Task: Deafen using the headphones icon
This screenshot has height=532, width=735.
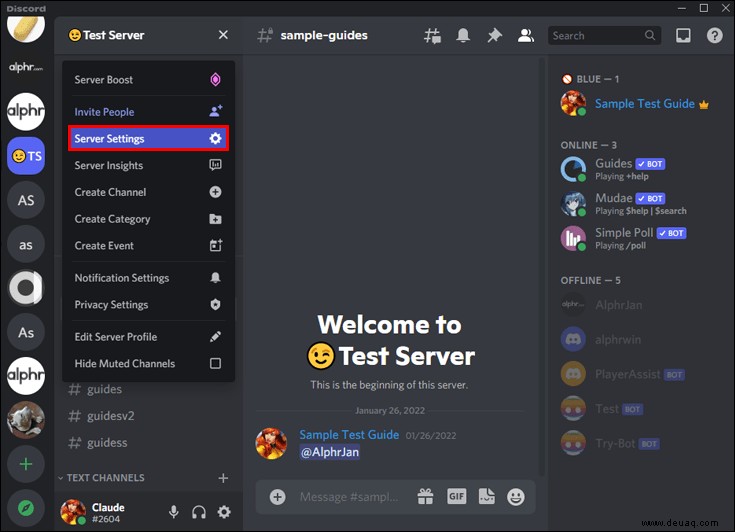Action: click(199, 512)
